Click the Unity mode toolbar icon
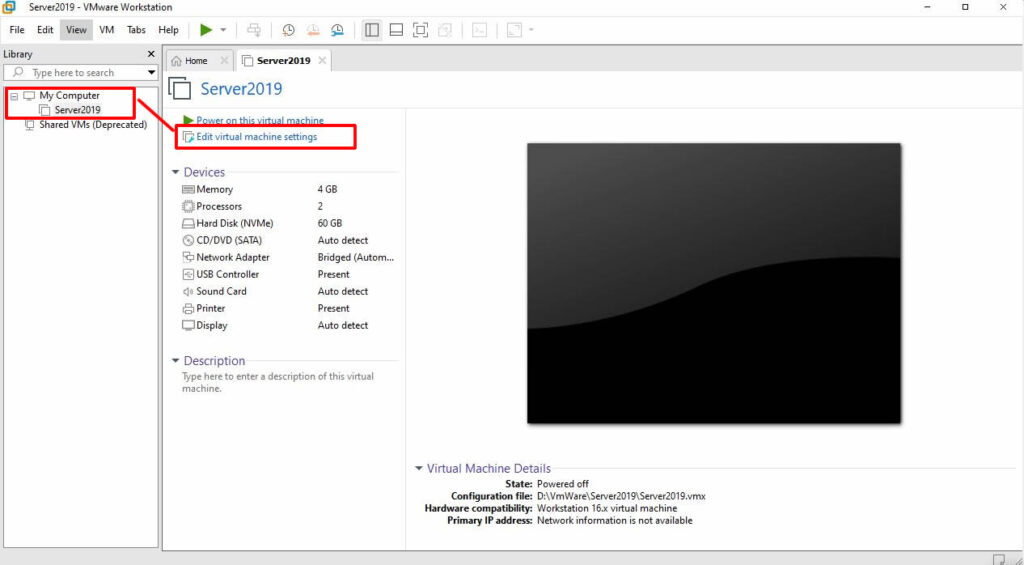The image size is (1024, 565). pos(445,30)
